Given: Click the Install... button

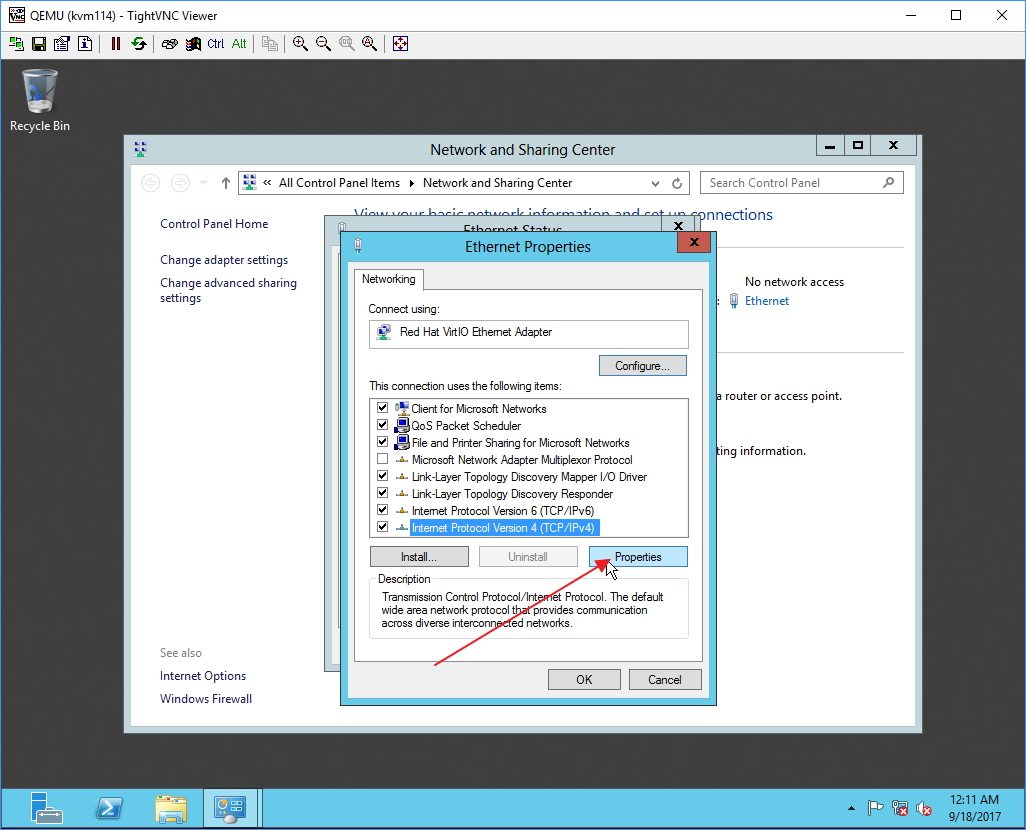Looking at the screenshot, I should [419, 557].
